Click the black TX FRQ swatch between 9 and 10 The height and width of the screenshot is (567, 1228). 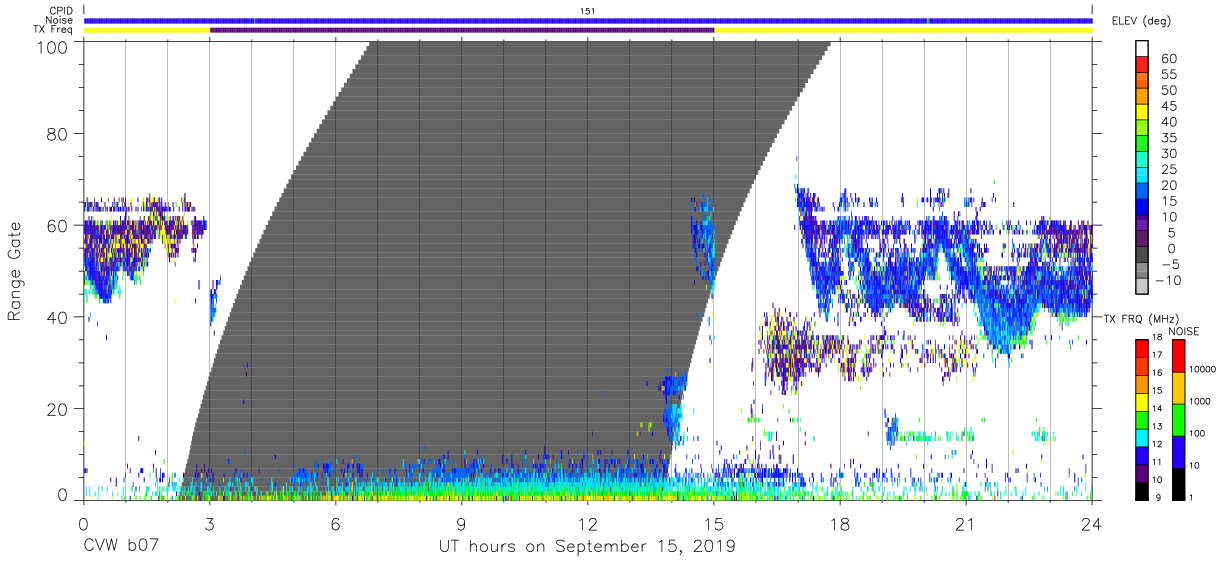(x=1142, y=490)
